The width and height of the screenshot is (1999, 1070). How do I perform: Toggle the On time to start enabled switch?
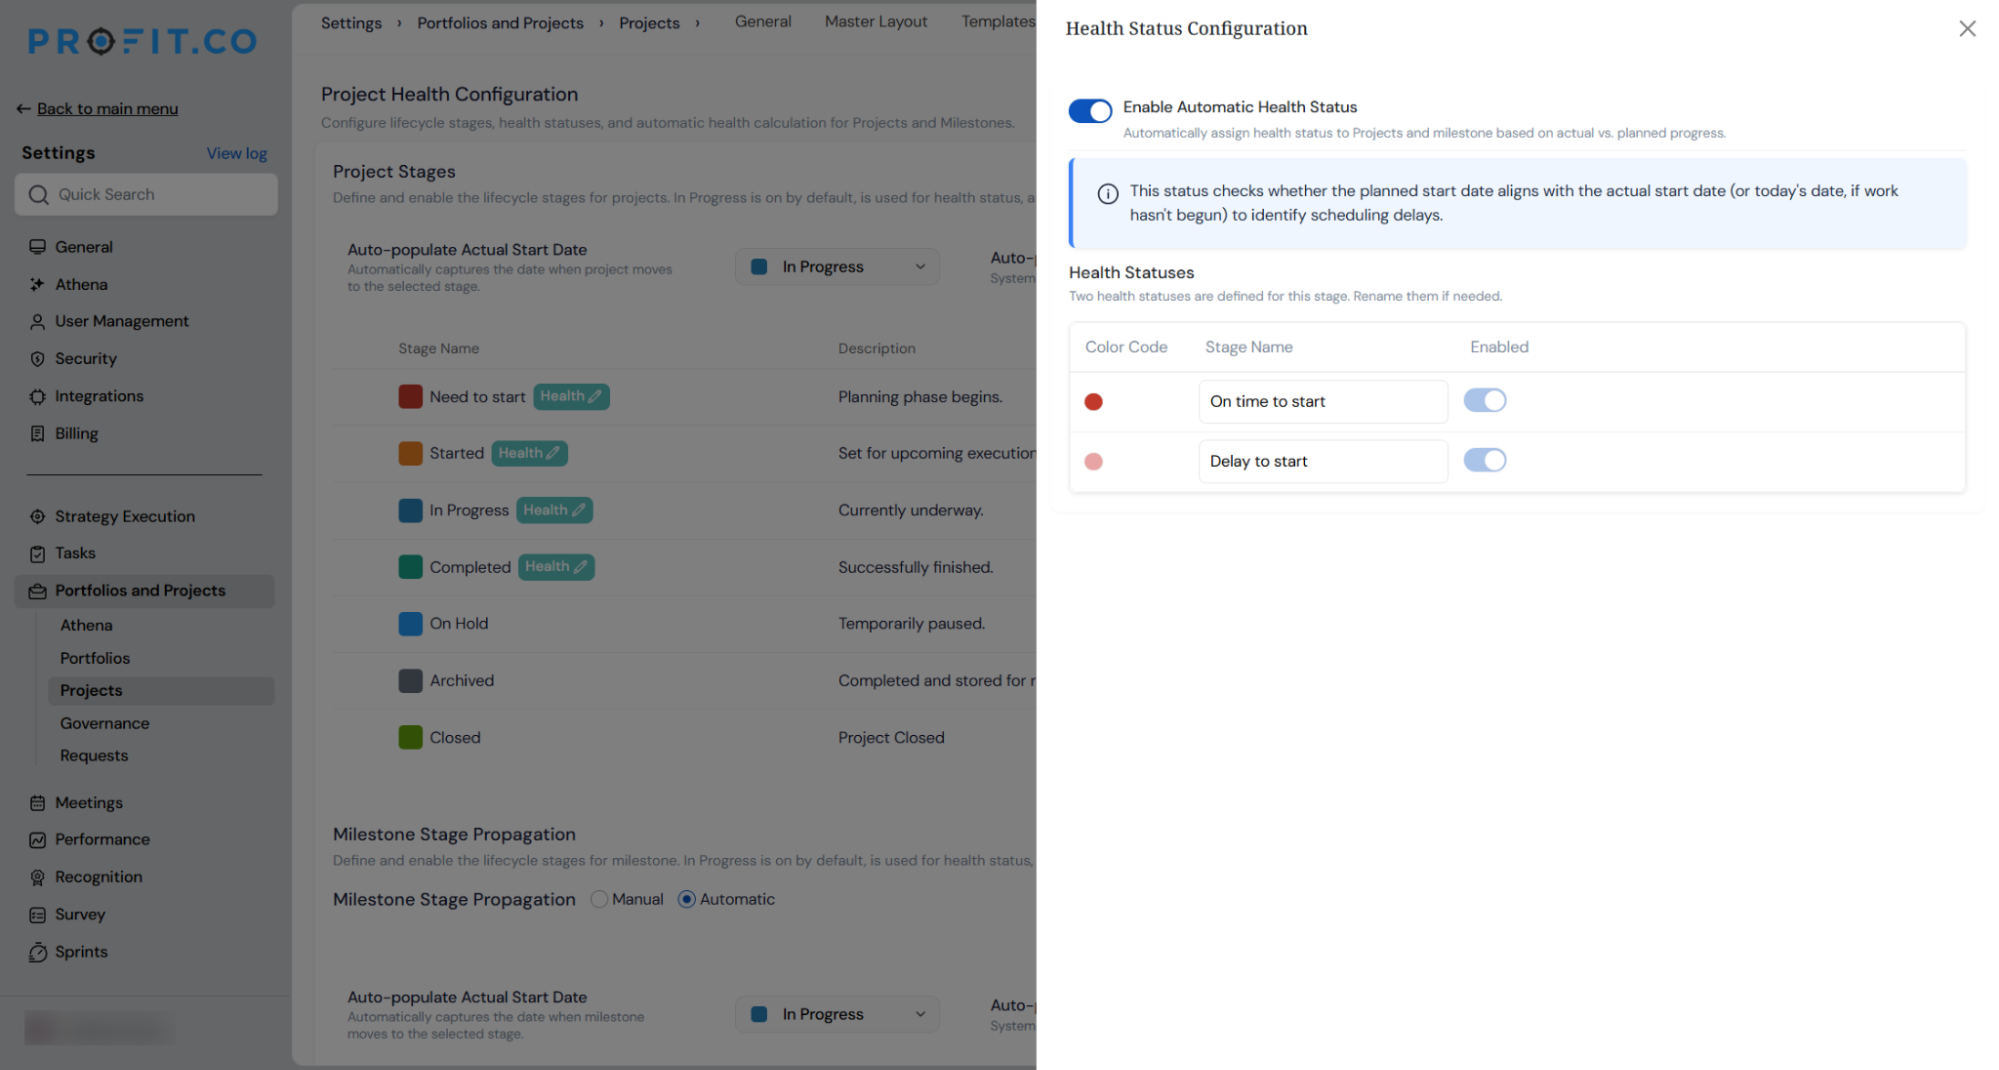pos(1485,401)
